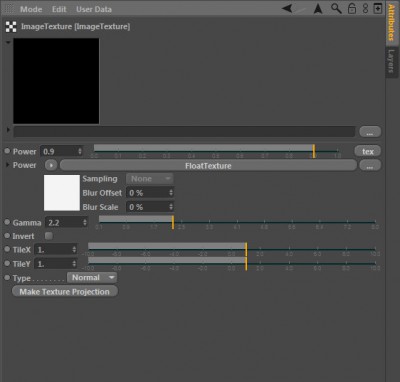
Task: Open the Type dropdown set to Normal
Action: pos(92,278)
